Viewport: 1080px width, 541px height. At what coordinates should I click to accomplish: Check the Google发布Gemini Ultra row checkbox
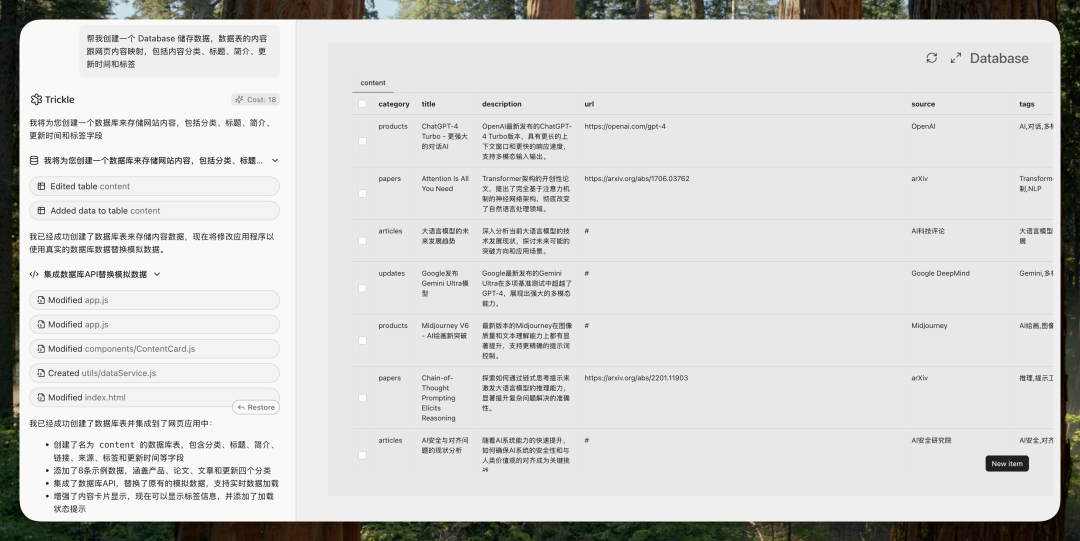(x=362, y=288)
